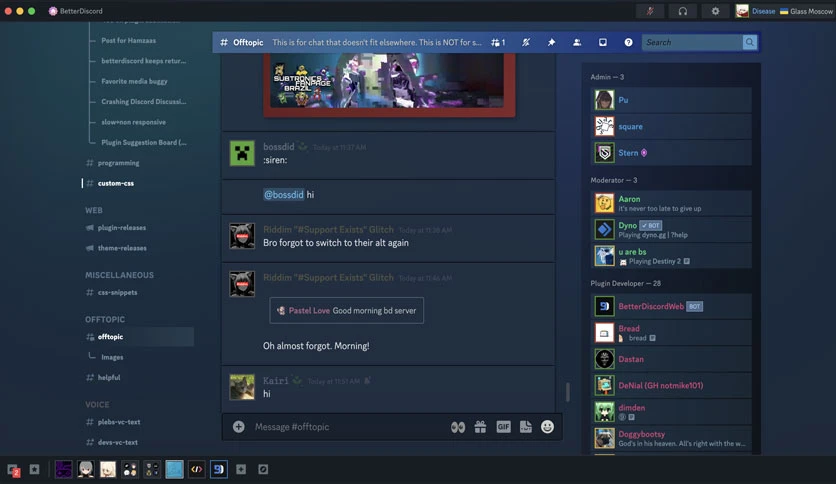
Task: Open the Favorite media buggy thread
Action: tap(134, 81)
